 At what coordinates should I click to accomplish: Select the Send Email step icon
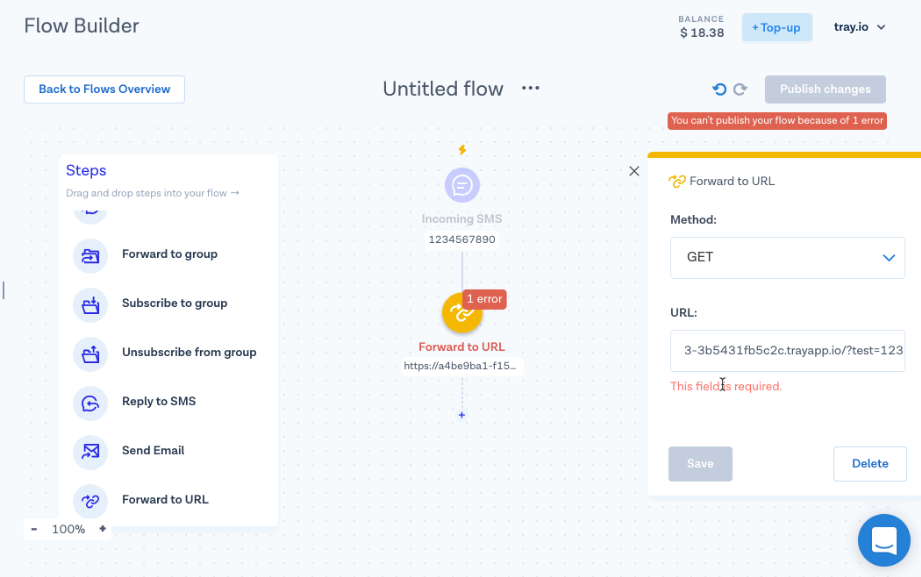pyautogui.click(x=90, y=450)
